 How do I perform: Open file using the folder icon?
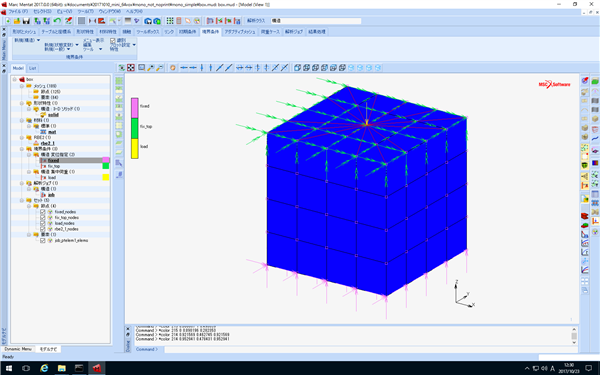tap(17, 21)
